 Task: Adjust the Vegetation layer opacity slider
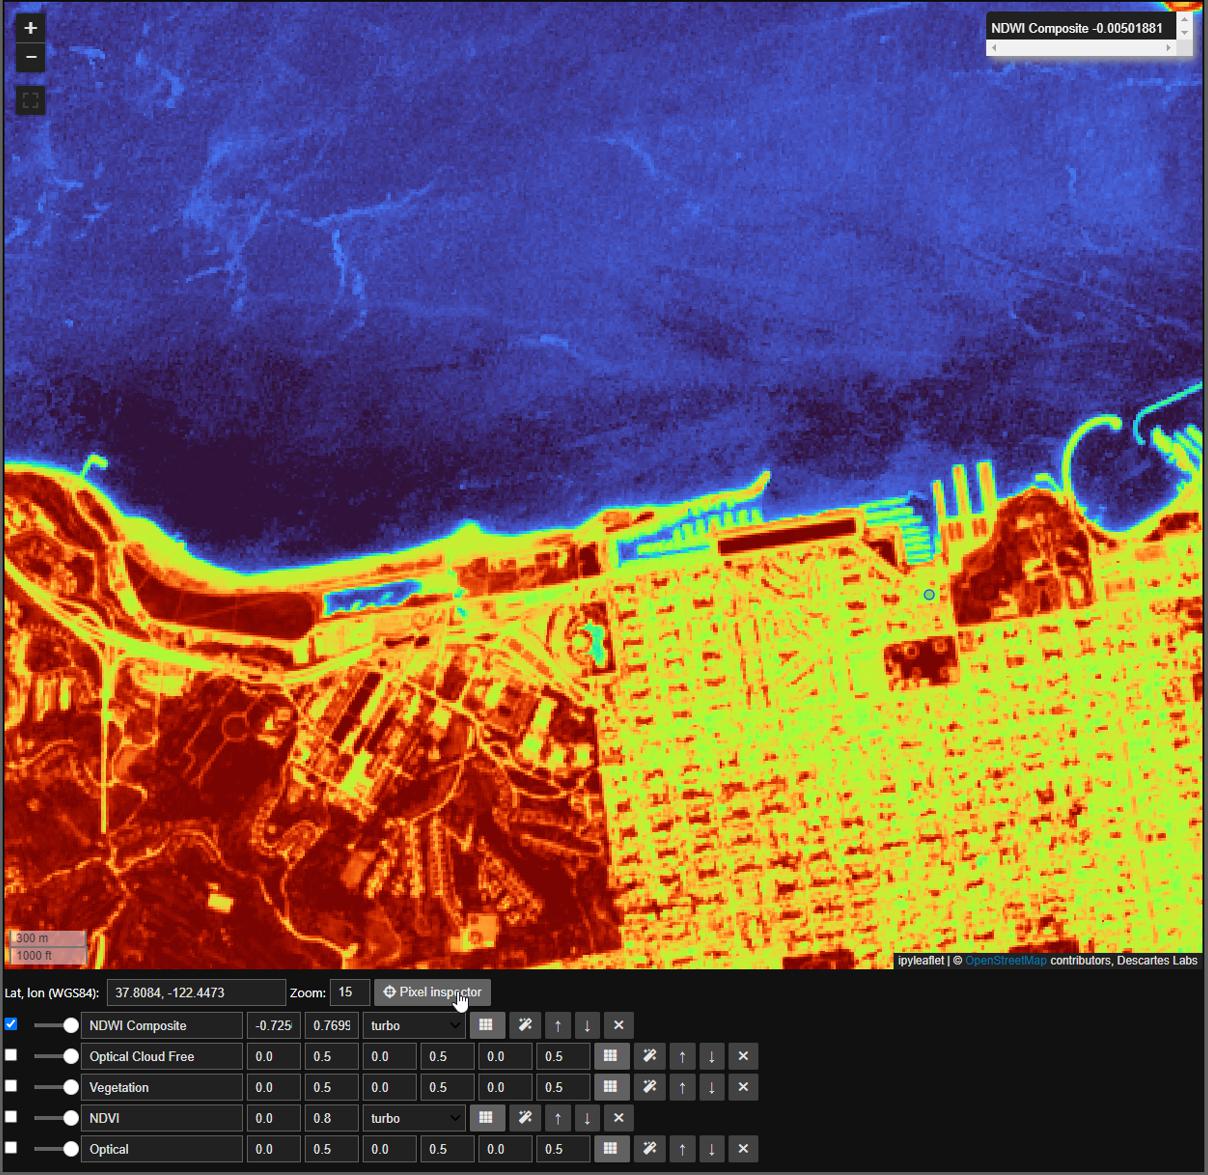pos(56,1087)
